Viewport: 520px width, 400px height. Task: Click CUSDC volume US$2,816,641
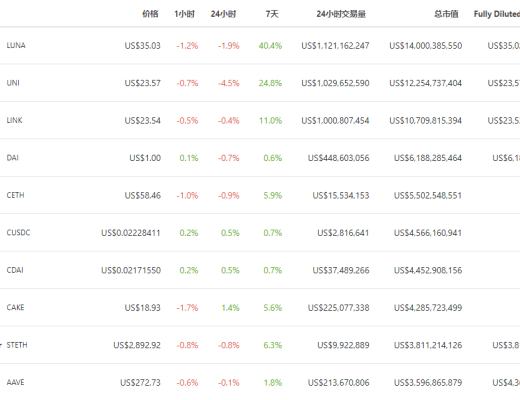pyautogui.click(x=343, y=233)
